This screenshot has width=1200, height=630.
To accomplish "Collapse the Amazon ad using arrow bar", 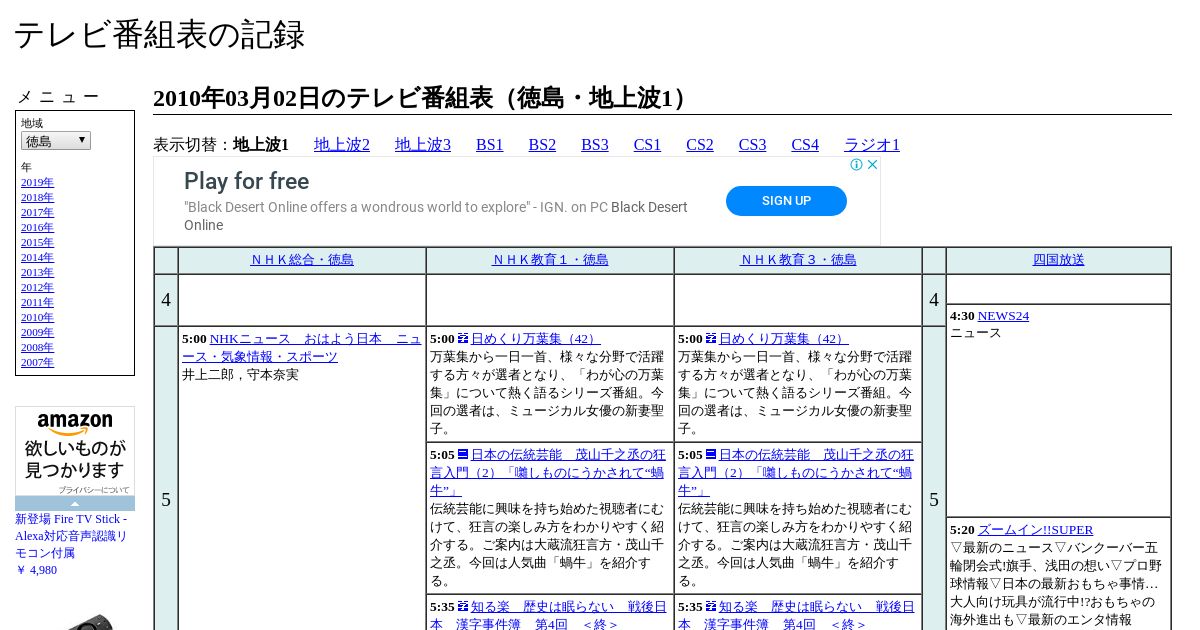I will click(75, 504).
